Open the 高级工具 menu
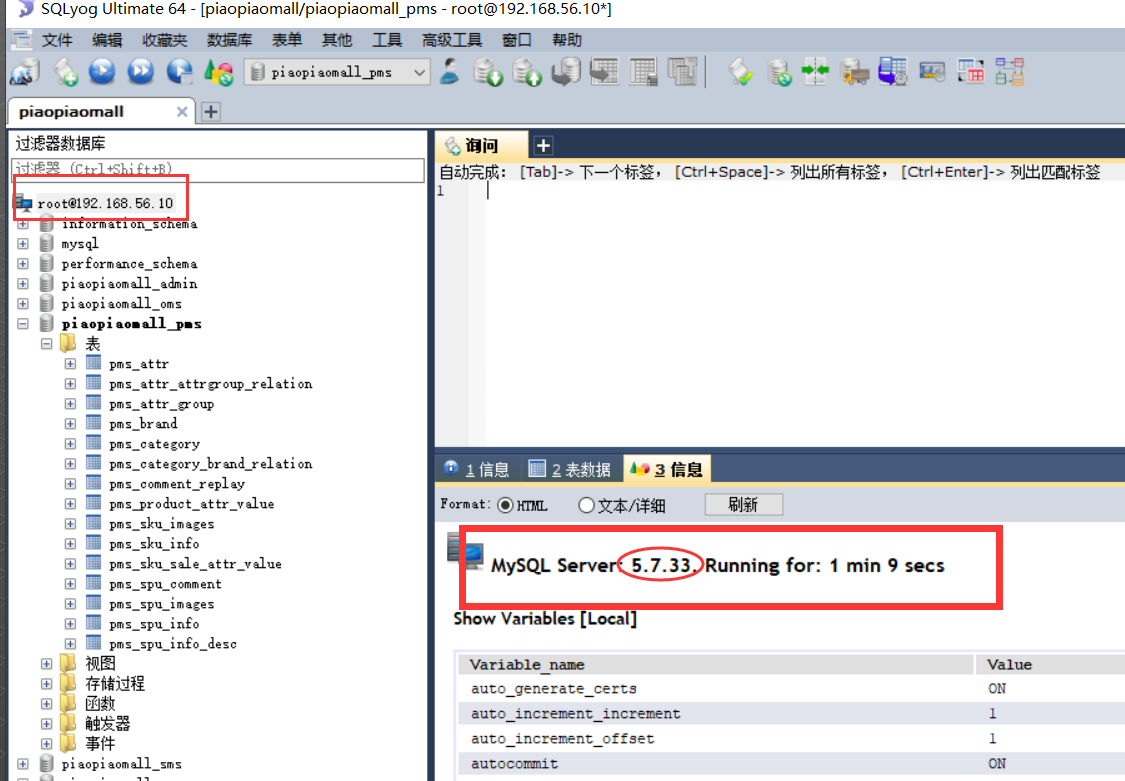1125x781 pixels. click(451, 40)
